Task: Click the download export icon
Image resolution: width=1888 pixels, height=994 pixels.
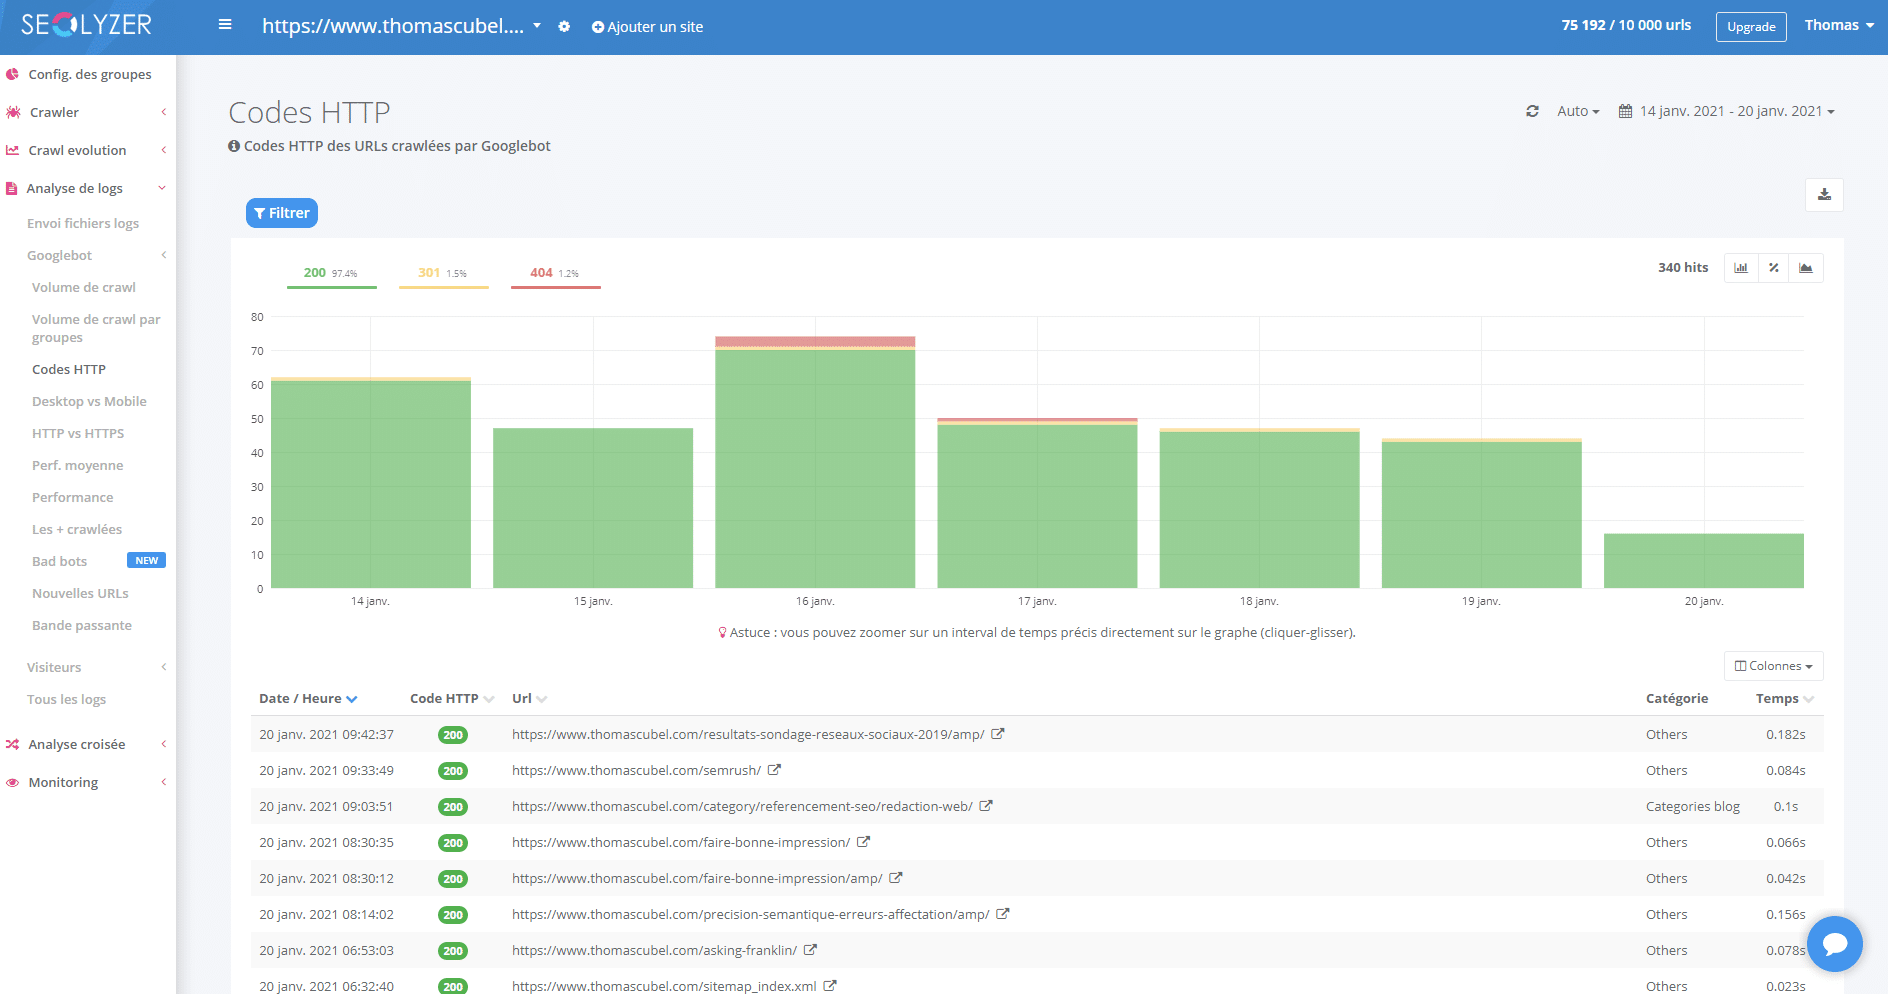Action: point(1824,195)
